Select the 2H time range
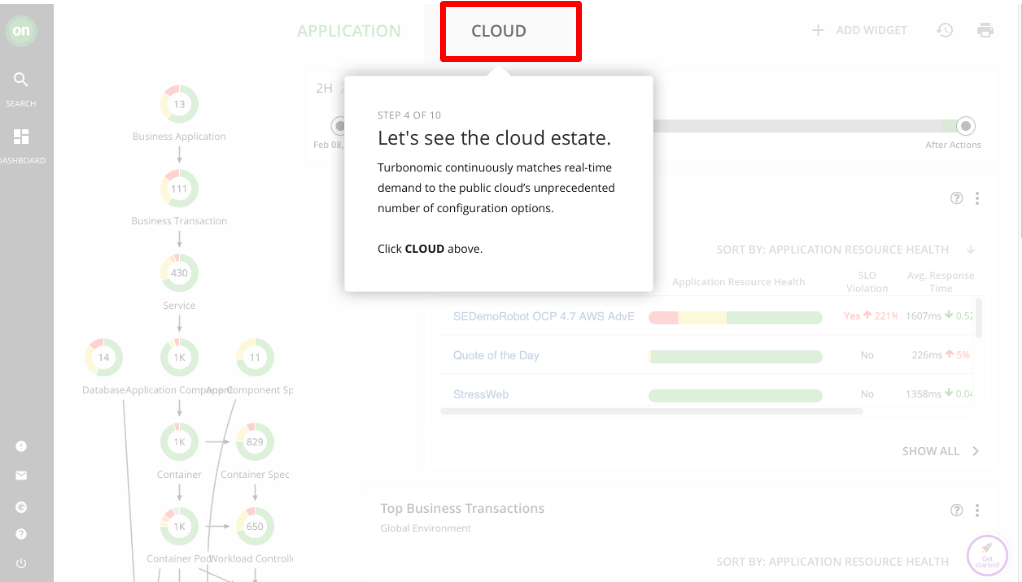This screenshot has width=1022, height=582. click(x=324, y=88)
